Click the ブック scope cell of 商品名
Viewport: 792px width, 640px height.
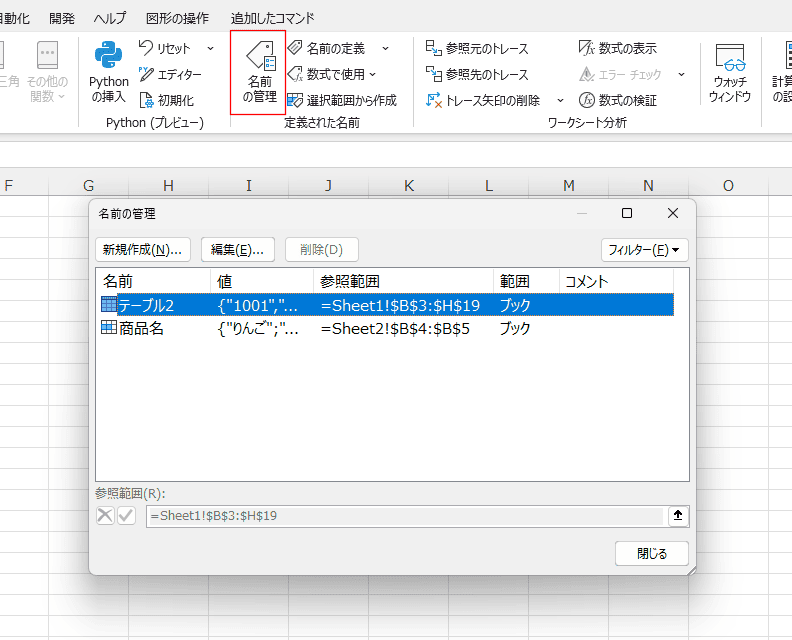515,328
